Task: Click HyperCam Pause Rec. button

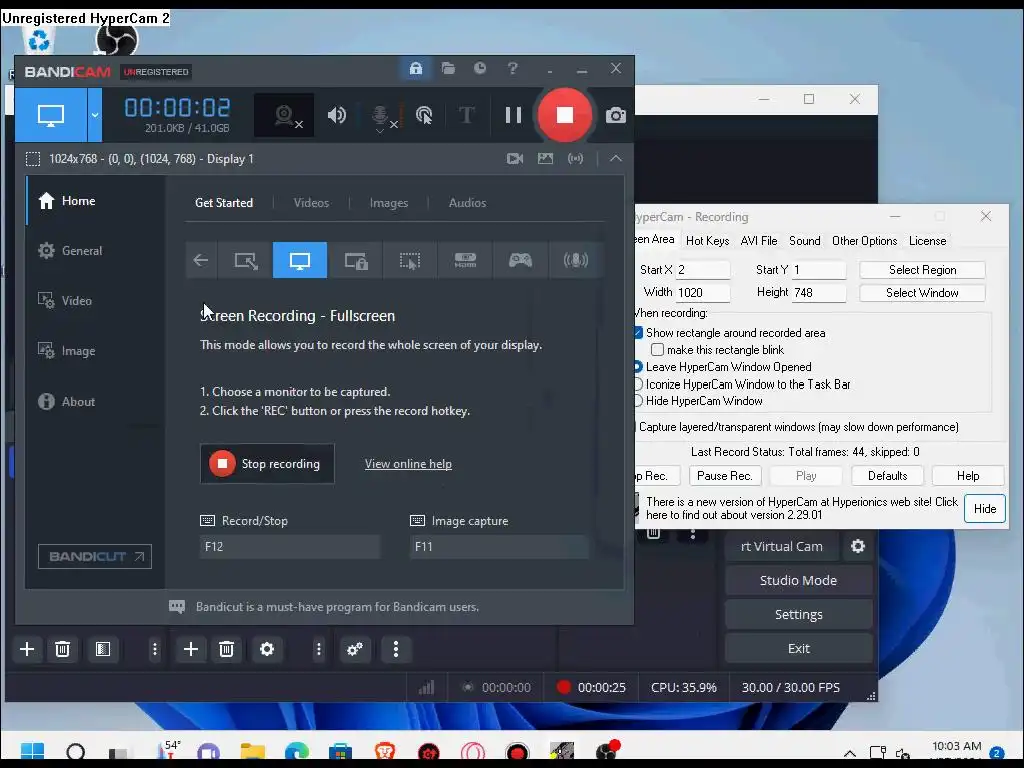Action: coord(724,476)
